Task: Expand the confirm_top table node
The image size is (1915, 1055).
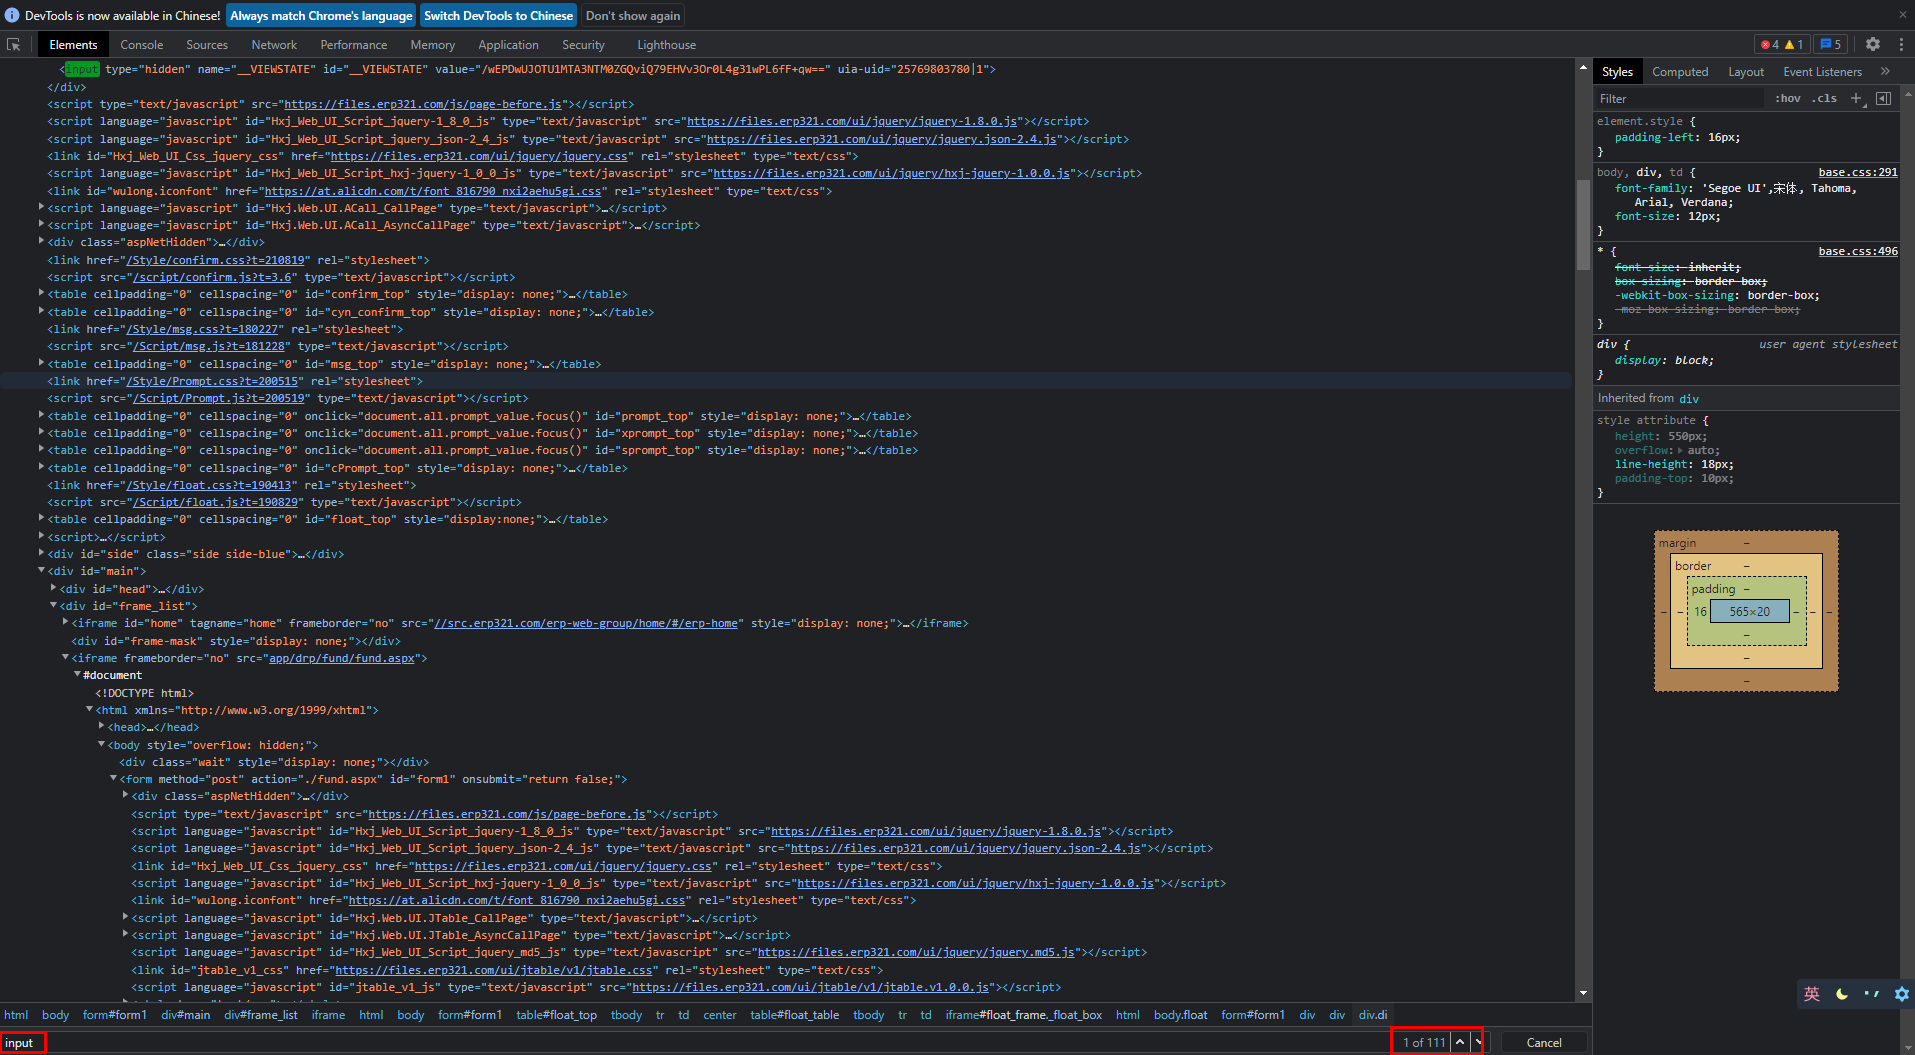Action: pos(41,294)
